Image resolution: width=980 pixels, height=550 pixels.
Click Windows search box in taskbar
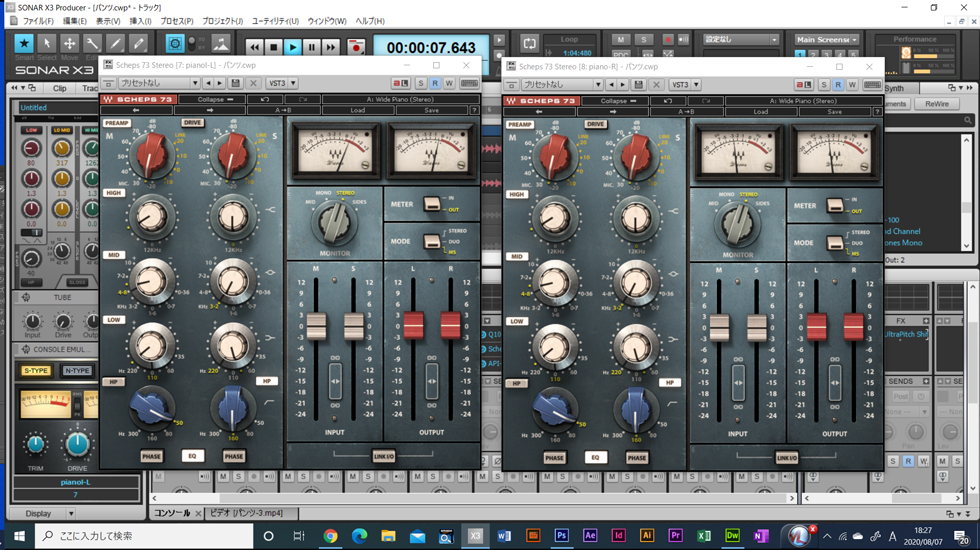146,536
